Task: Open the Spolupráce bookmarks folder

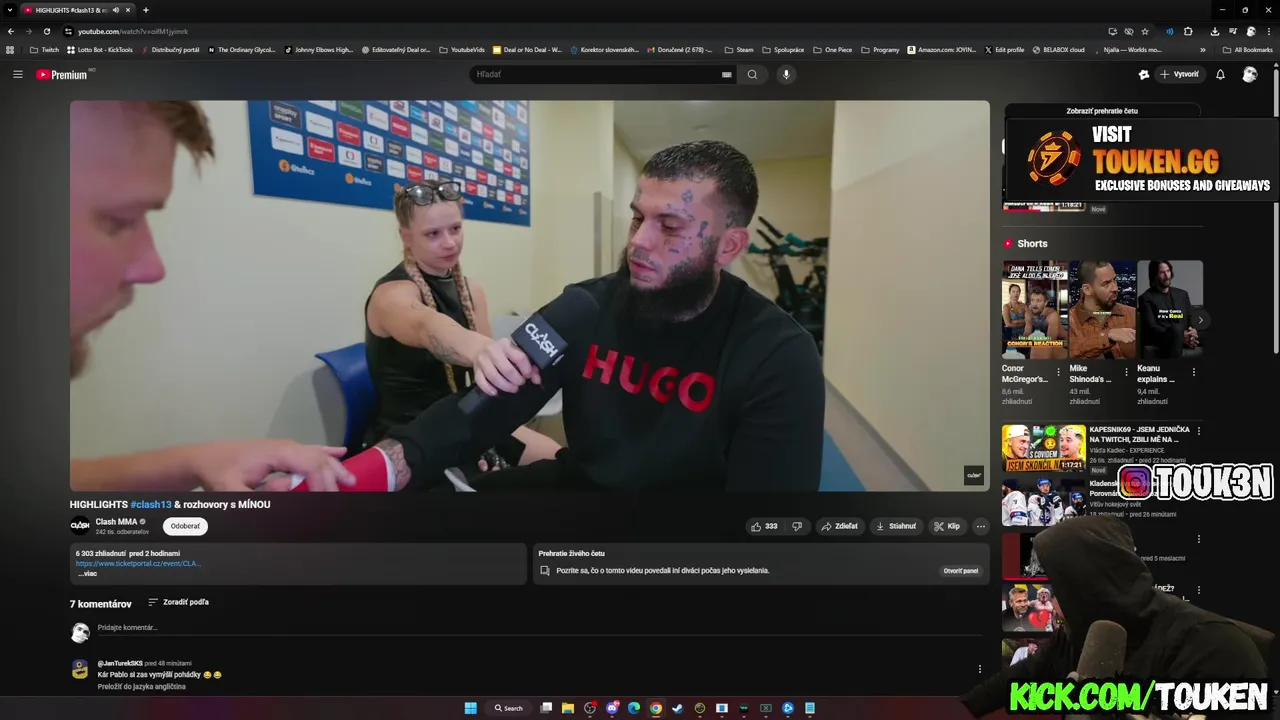Action: (x=782, y=49)
